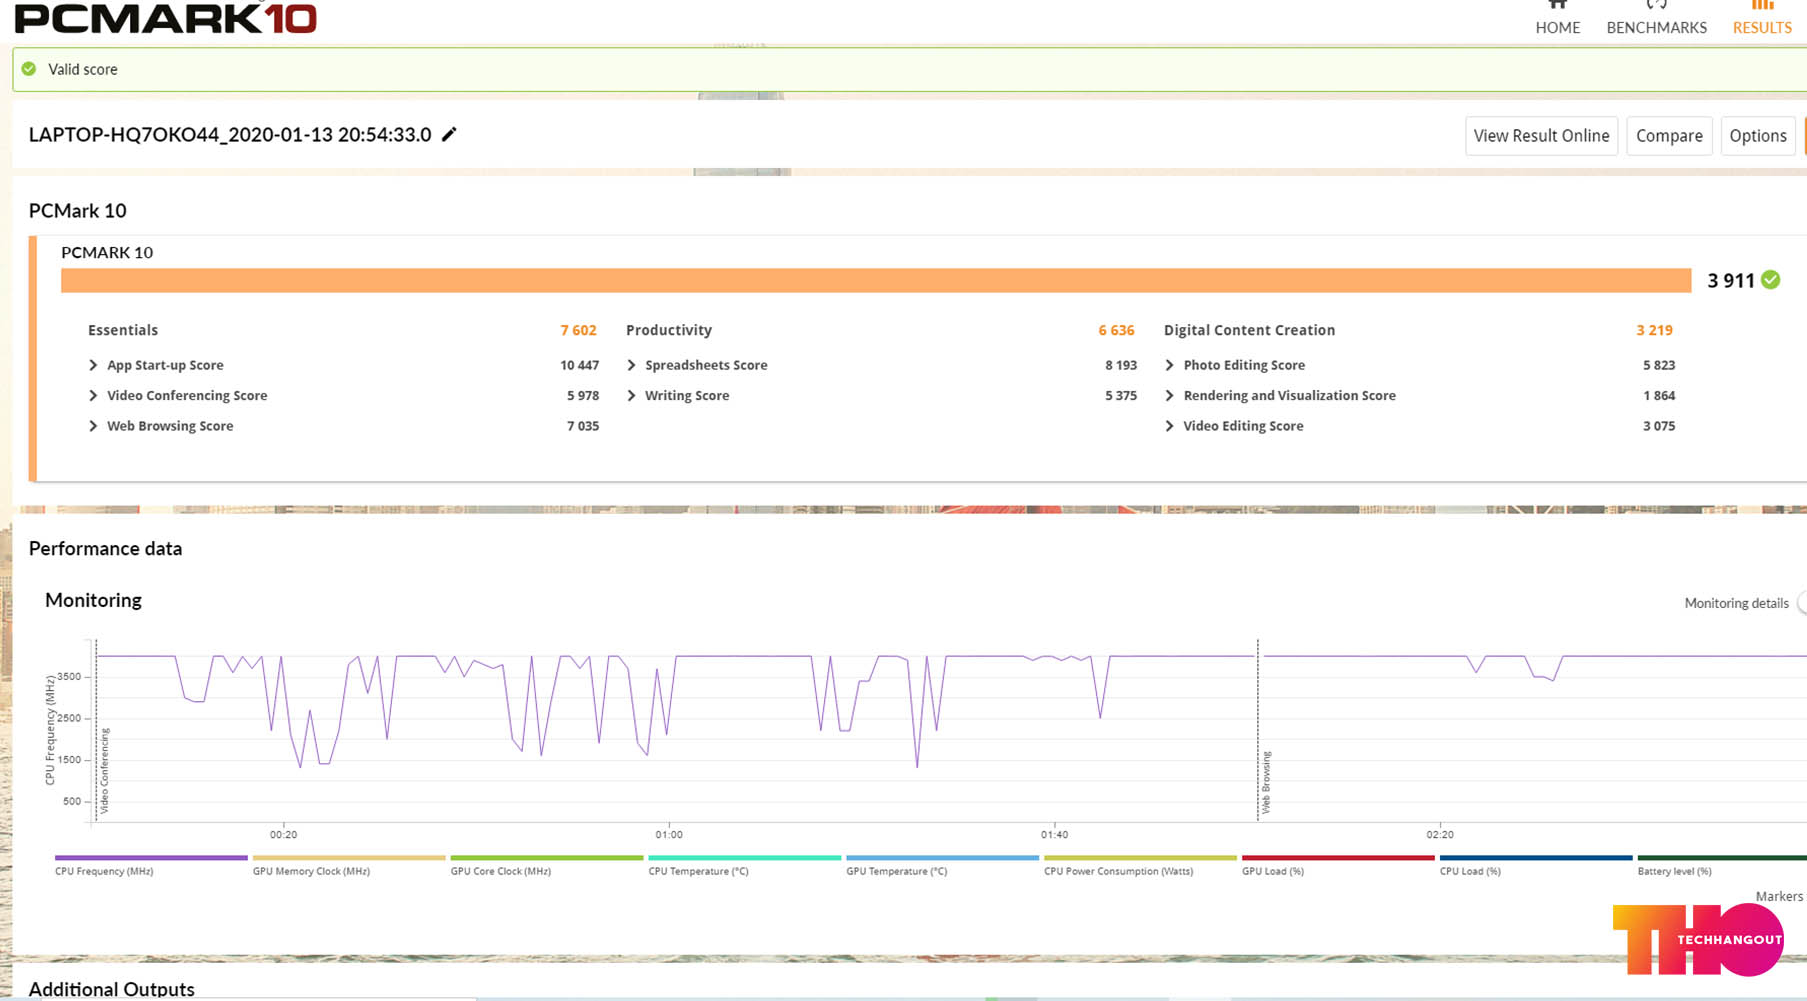Toggle Battery level (%) legend series

point(1722,865)
